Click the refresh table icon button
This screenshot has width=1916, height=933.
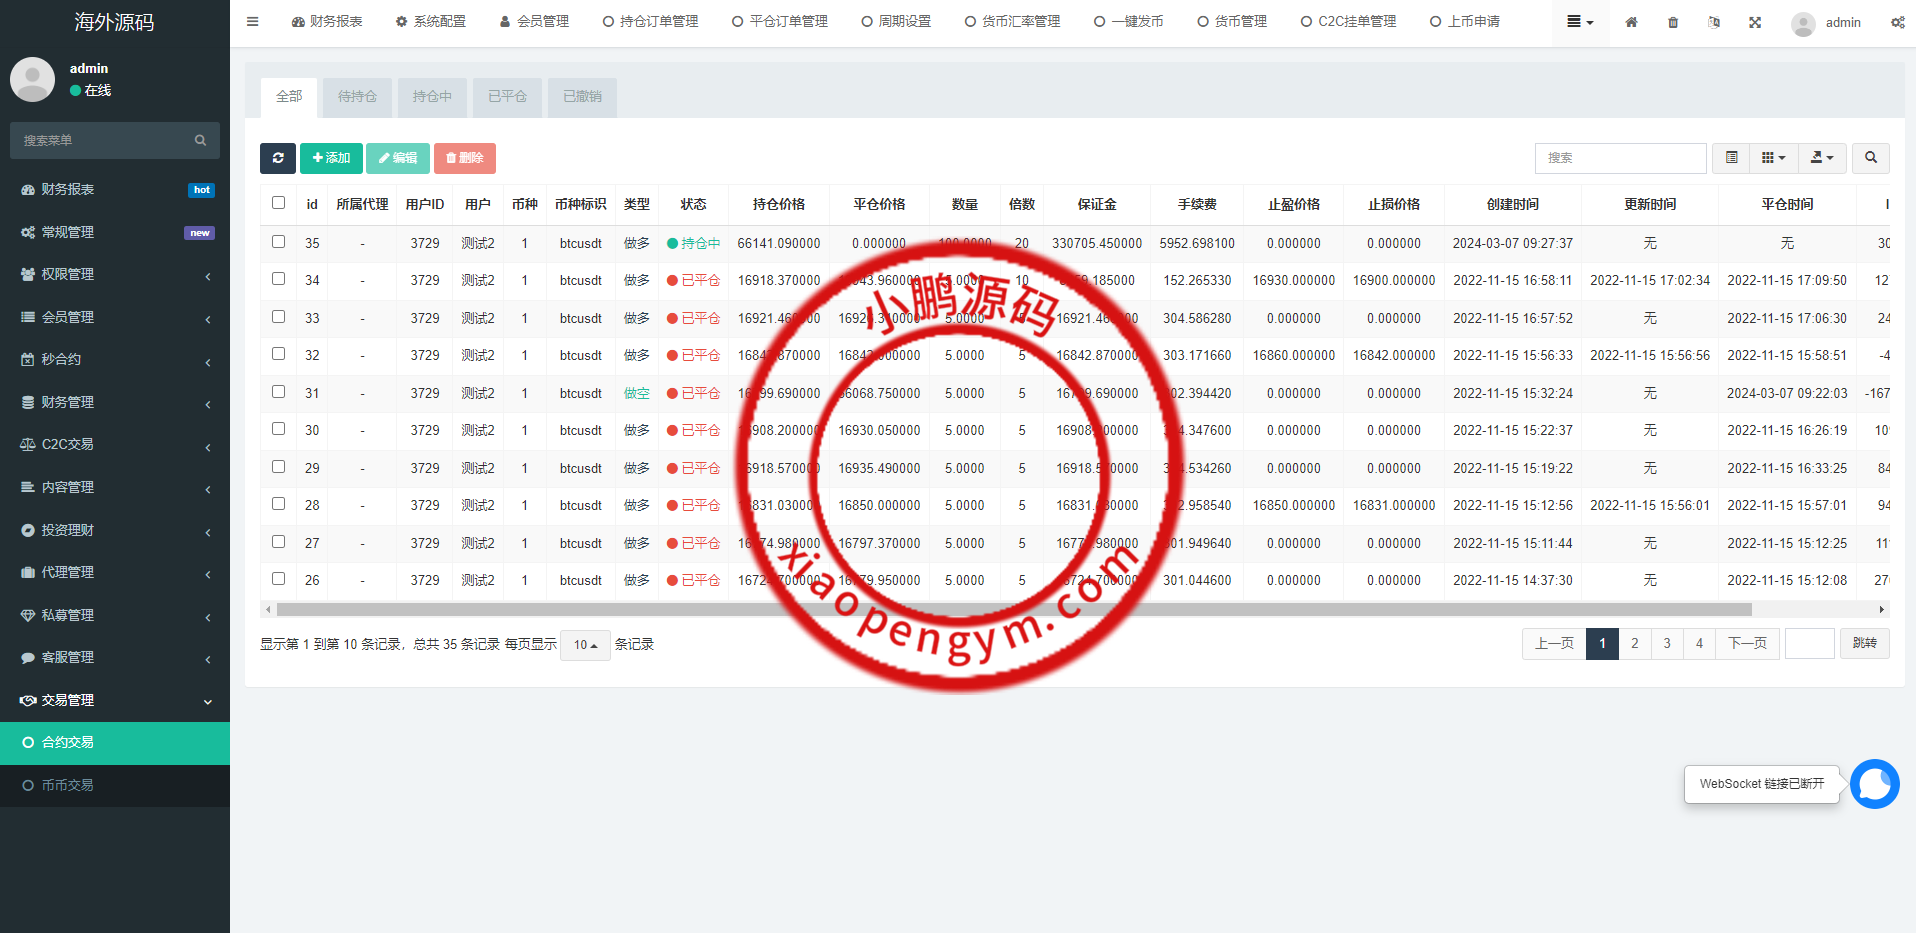click(x=278, y=158)
